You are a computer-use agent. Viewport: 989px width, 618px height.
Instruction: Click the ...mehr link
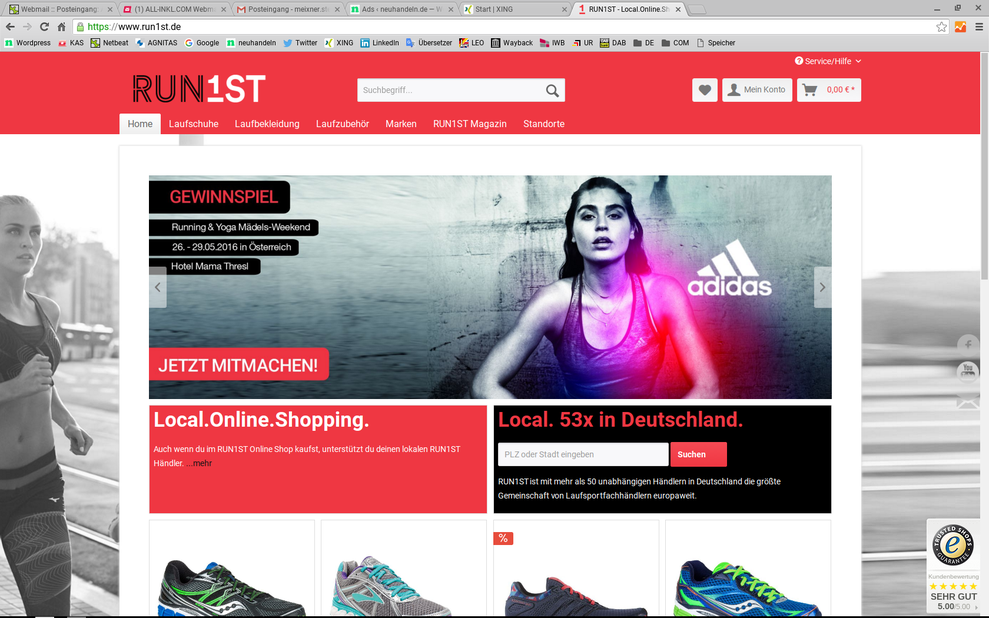point(199,463)
